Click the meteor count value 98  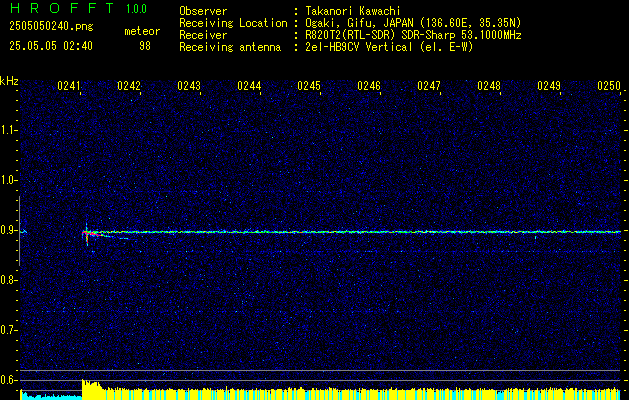[x=145, y=46]
